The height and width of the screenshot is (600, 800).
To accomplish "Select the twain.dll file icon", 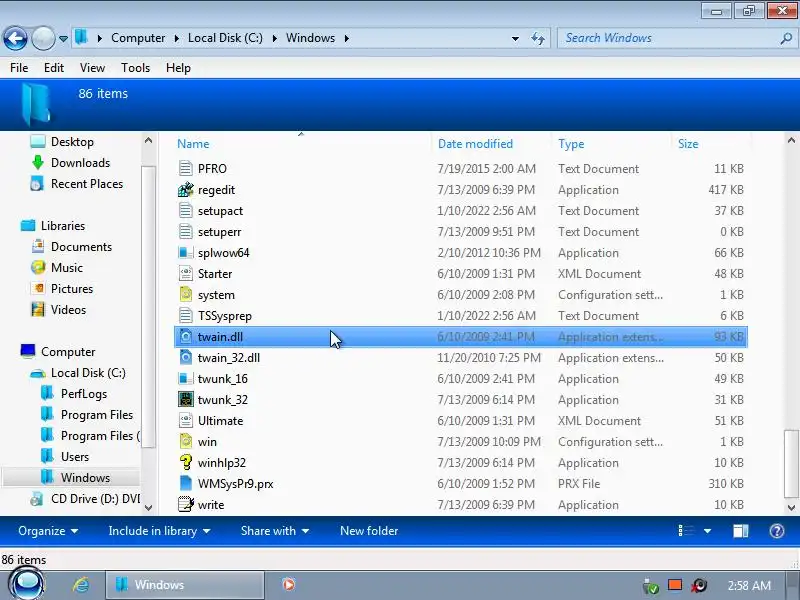I will pyautogui.click(x=186, y=337).
